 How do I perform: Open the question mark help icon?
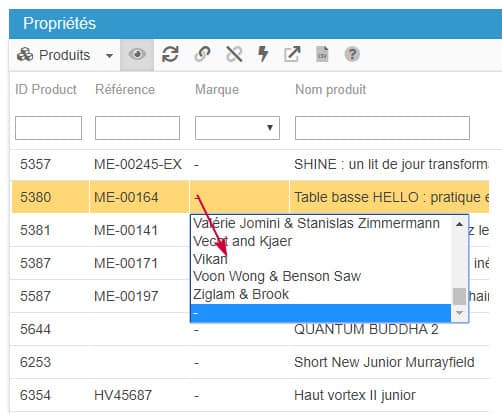[x=352, y=54]
